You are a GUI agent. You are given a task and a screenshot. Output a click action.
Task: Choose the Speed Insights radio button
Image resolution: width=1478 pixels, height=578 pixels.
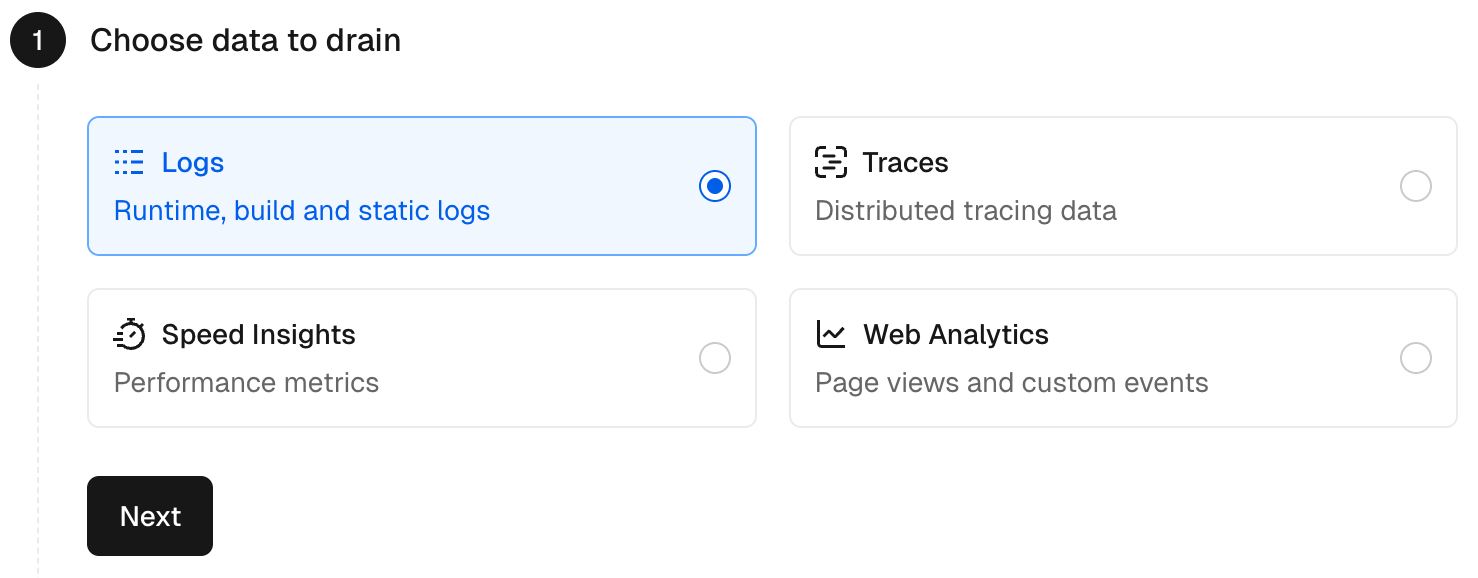click(715, 358)
